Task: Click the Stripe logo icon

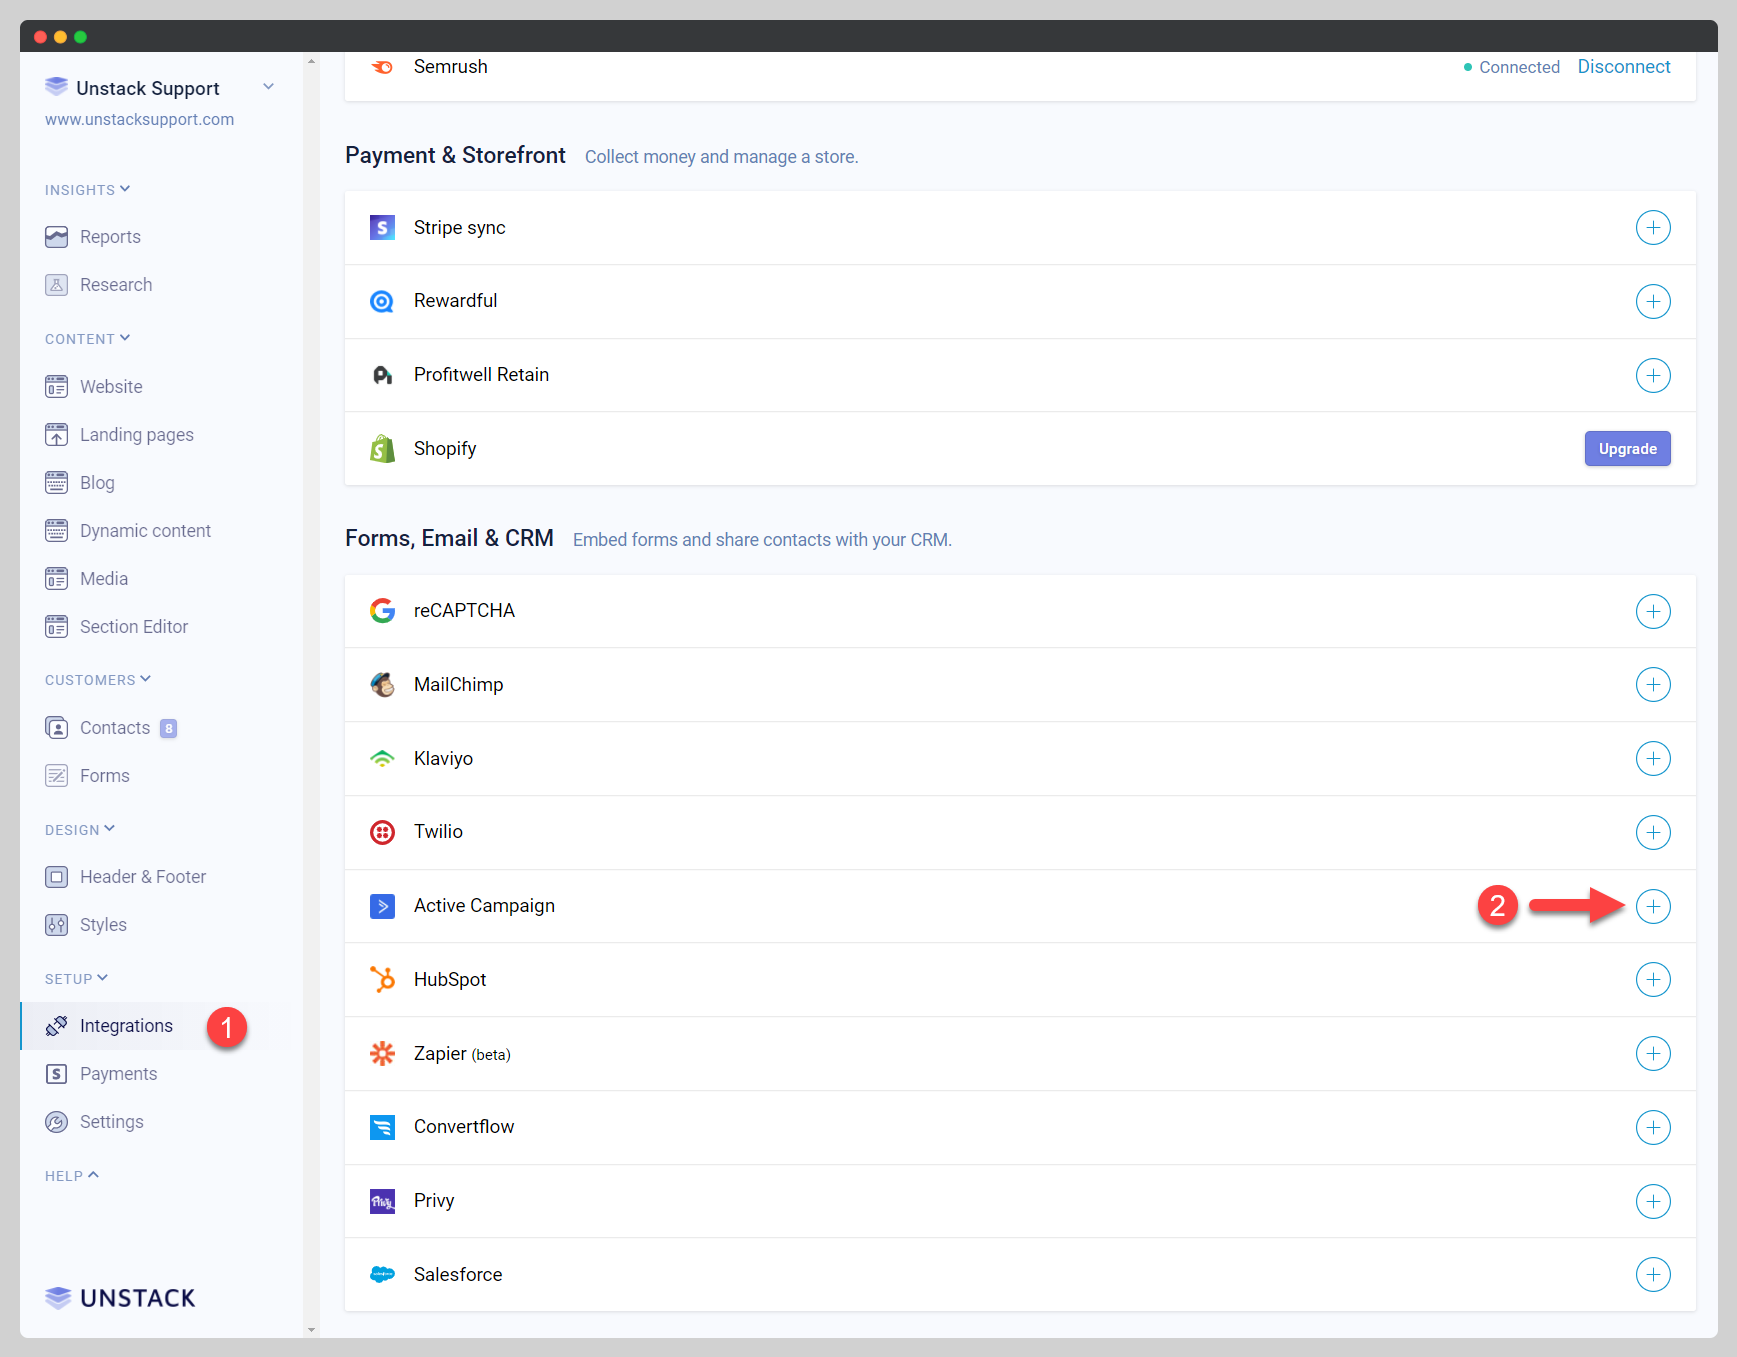Action: (382, 228)
